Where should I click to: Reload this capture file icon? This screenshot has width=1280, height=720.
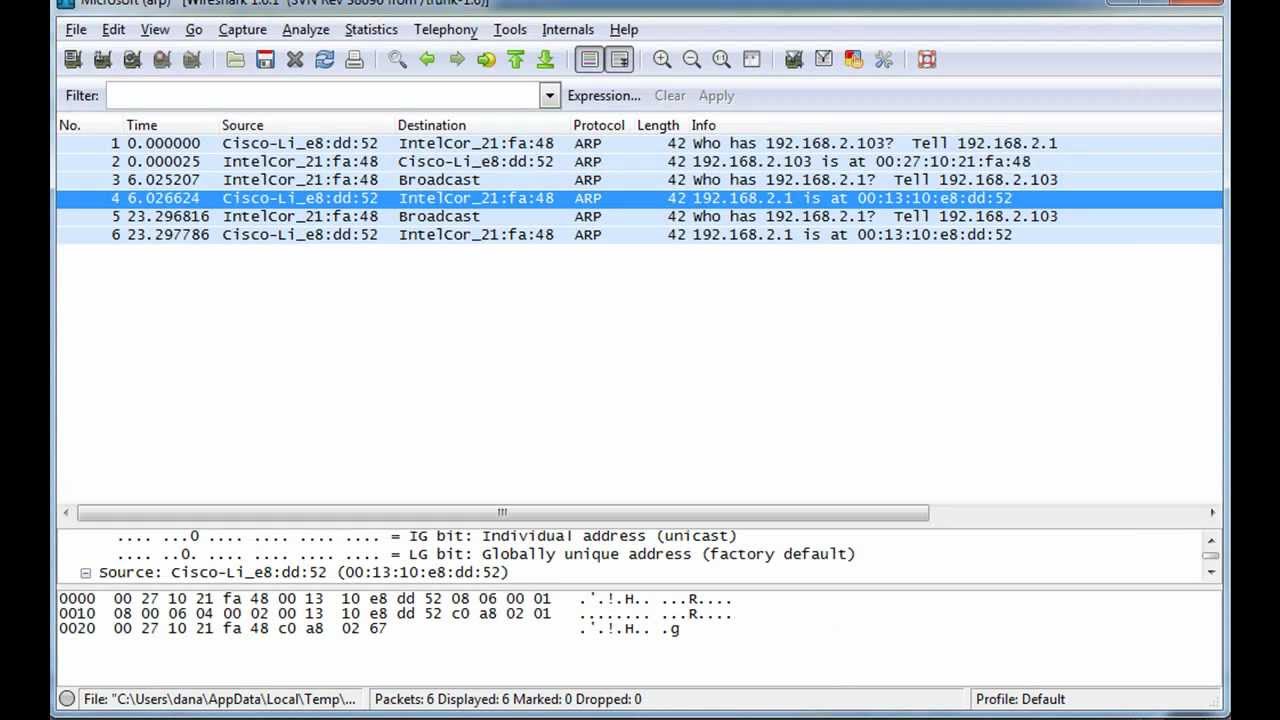pos(325,60)
